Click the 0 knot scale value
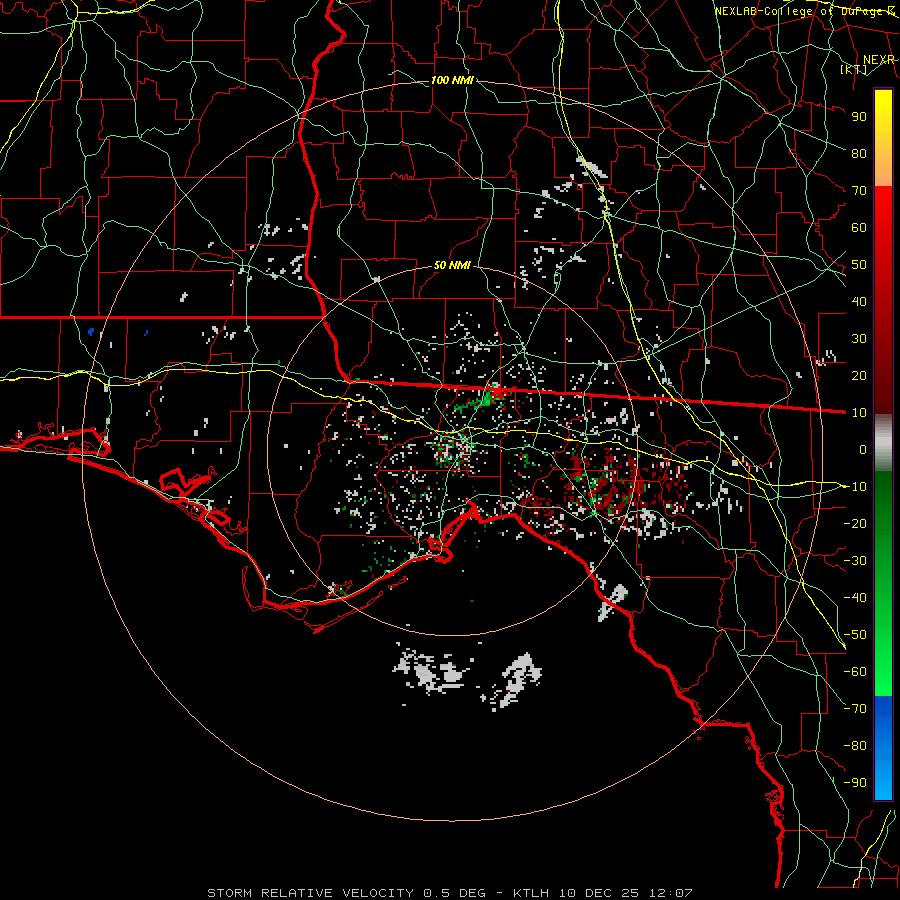The height and width of the screenshot is (900, 900). coord(863,449)
